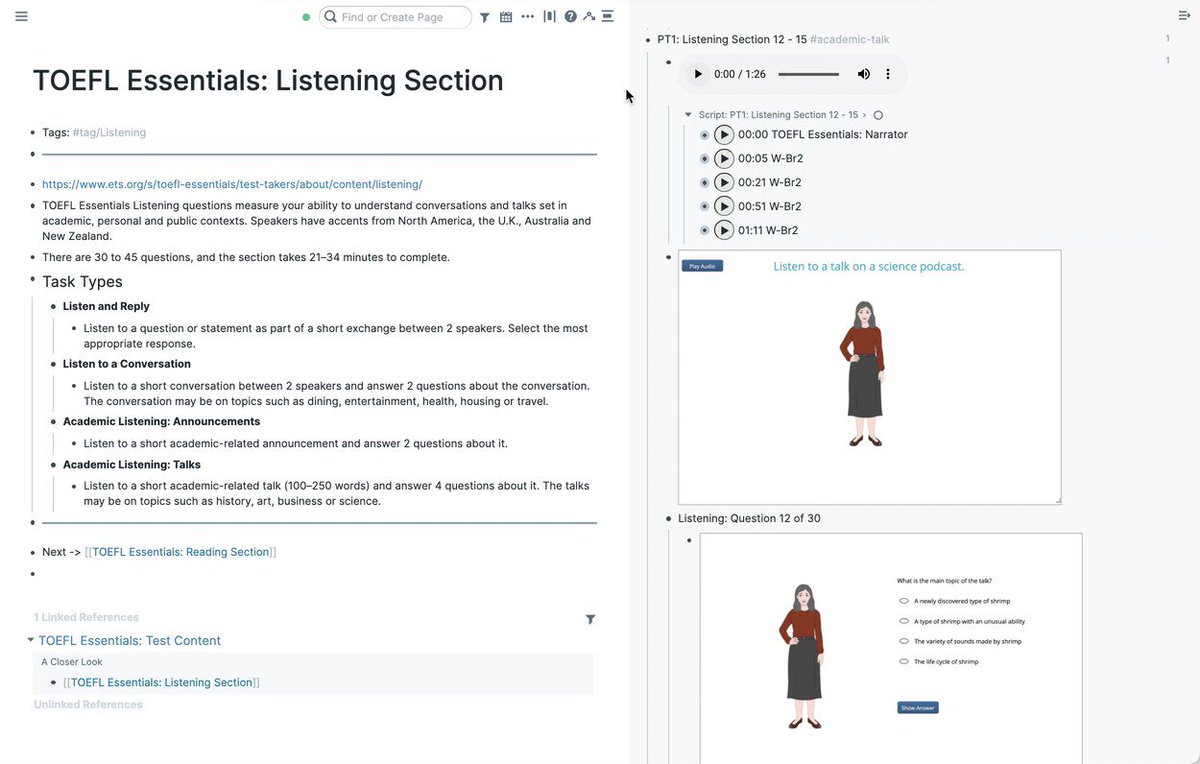Click the Play Audio button in podcast image

(702, 266)
